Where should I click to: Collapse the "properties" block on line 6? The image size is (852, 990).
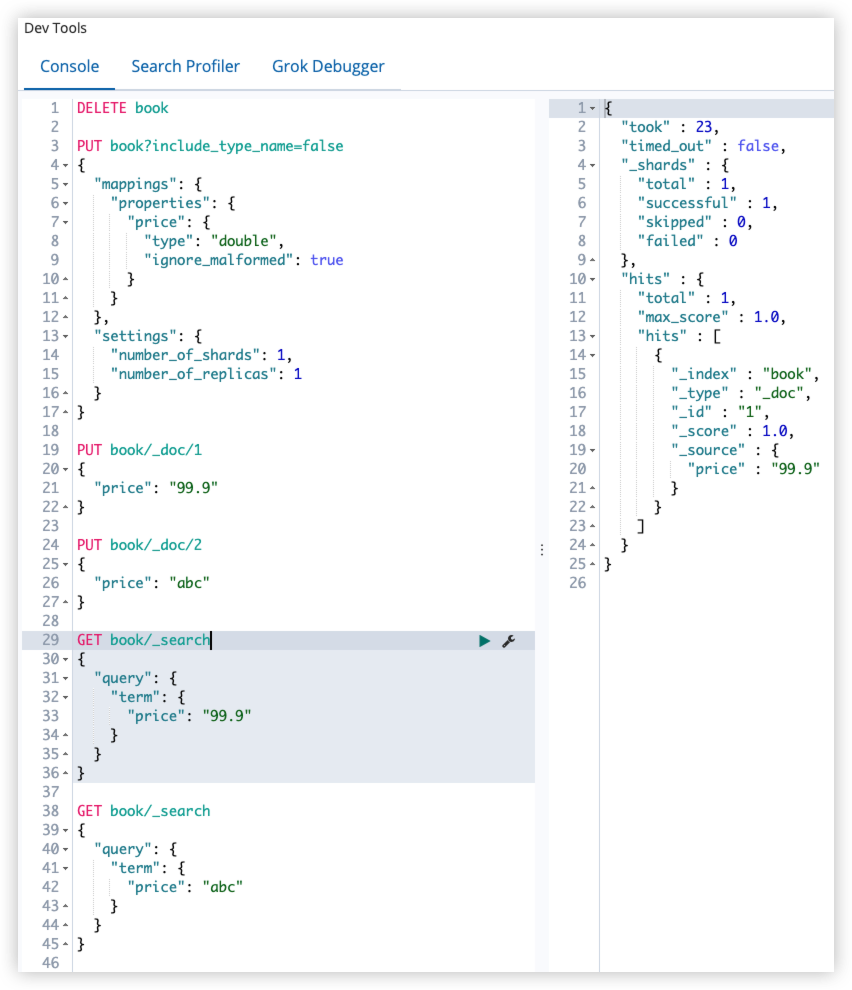click(66, 203)
